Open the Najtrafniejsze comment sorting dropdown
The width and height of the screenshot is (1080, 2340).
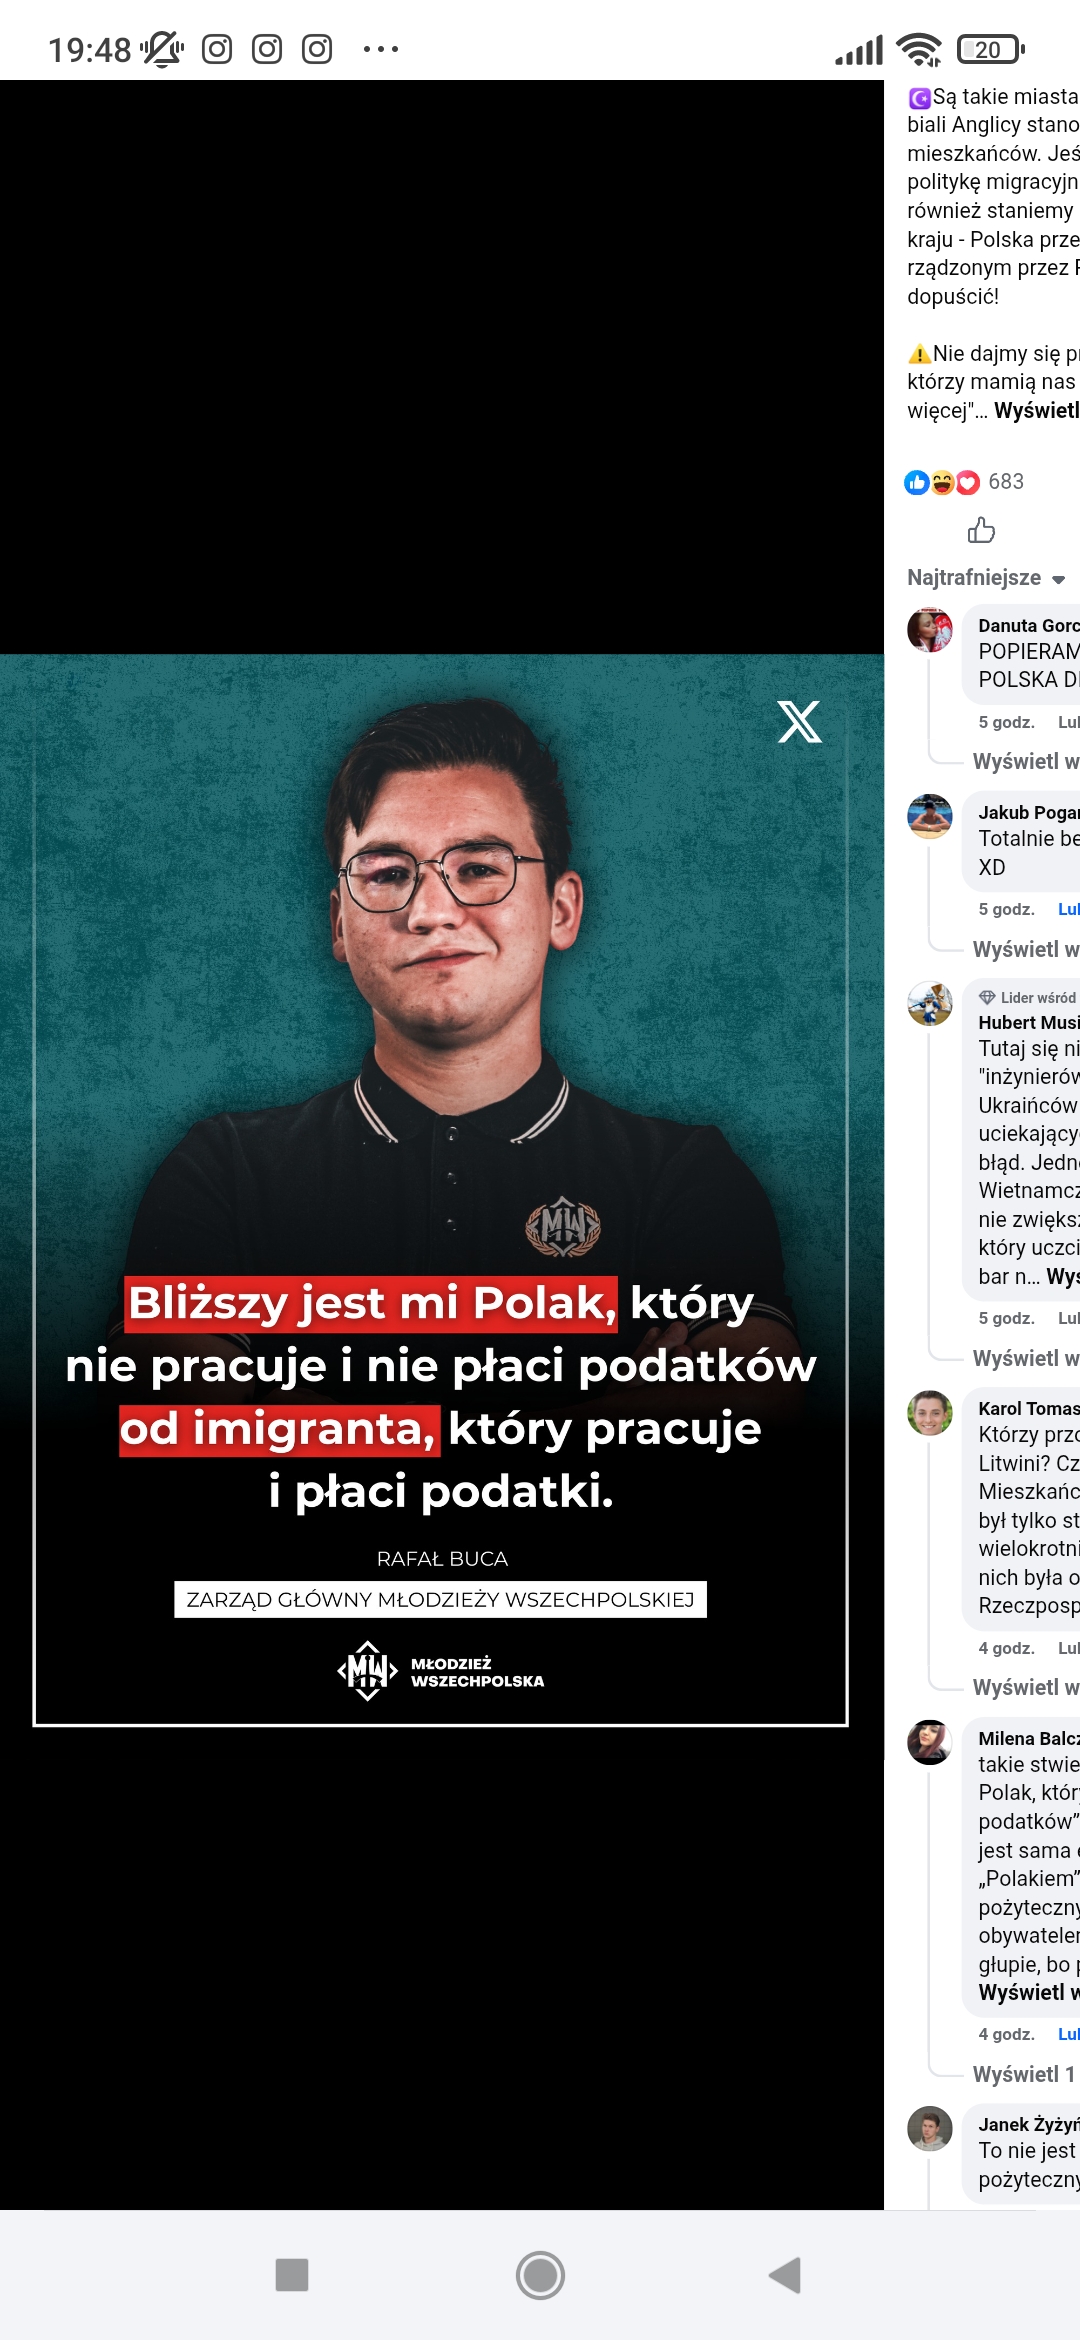click(986, 577)
